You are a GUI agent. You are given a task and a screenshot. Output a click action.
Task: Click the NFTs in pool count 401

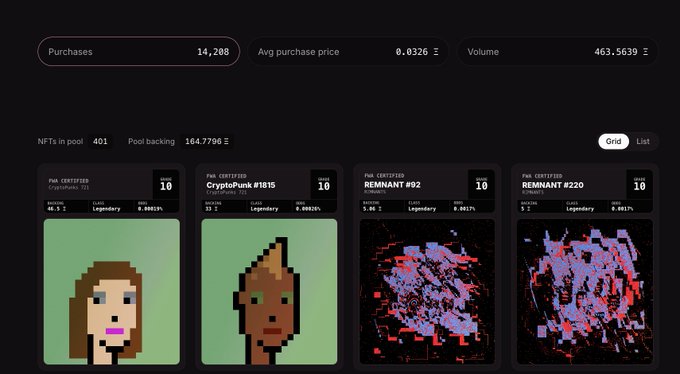(x=100, y=141)
